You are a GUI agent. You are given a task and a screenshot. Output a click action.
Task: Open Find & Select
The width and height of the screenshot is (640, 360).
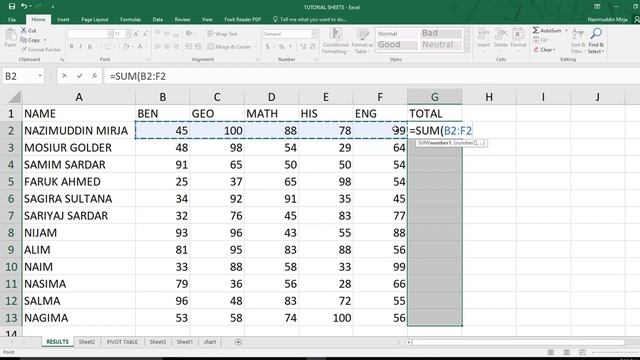(596, 40)
